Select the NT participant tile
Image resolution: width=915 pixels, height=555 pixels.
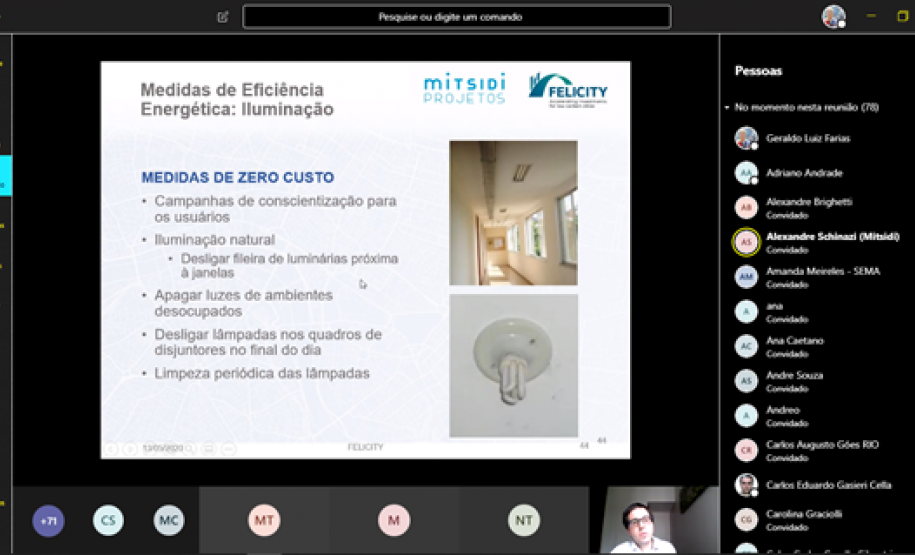click(x=523, y=520)
